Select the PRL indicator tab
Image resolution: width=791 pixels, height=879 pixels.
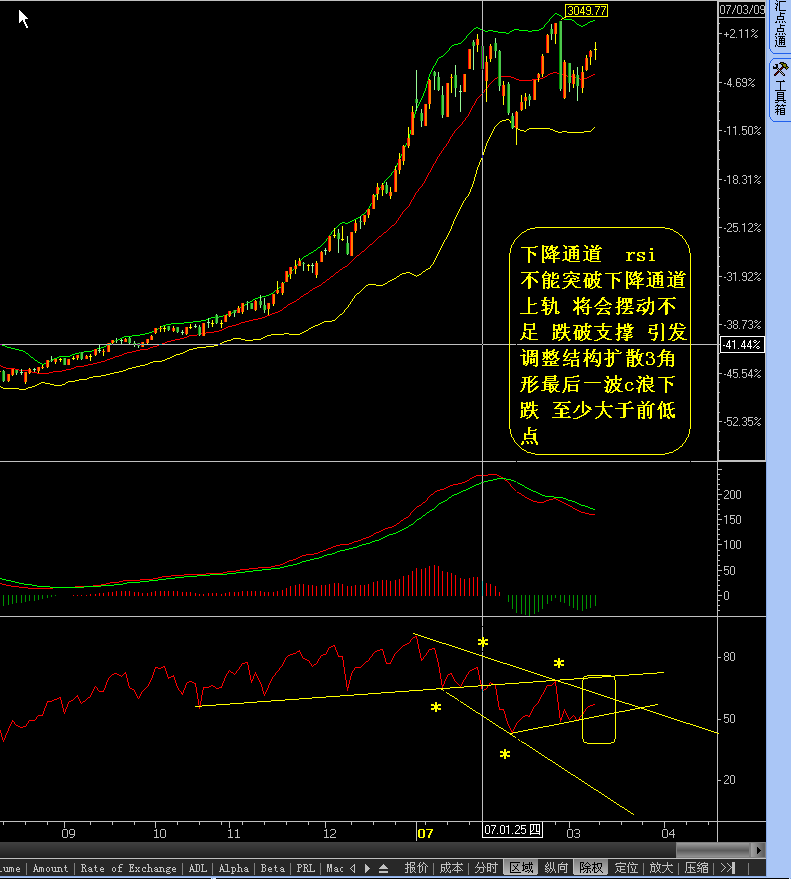(306, 868)
